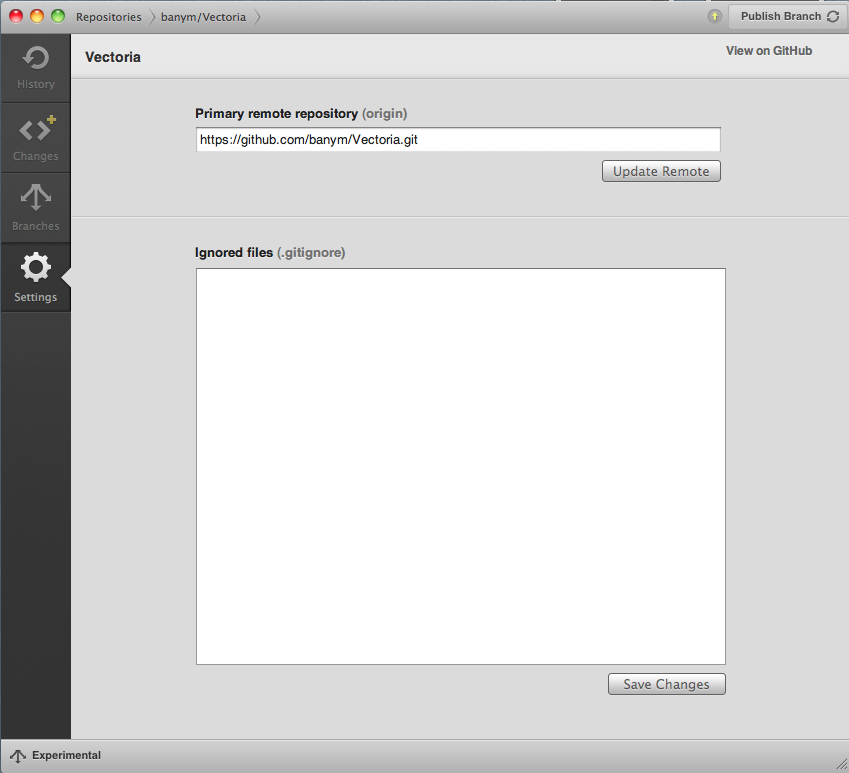Go back to Repositories in breadcrumb
This screenshot has height=773, width=849.
pyautogui.click(x=108, y=17)
